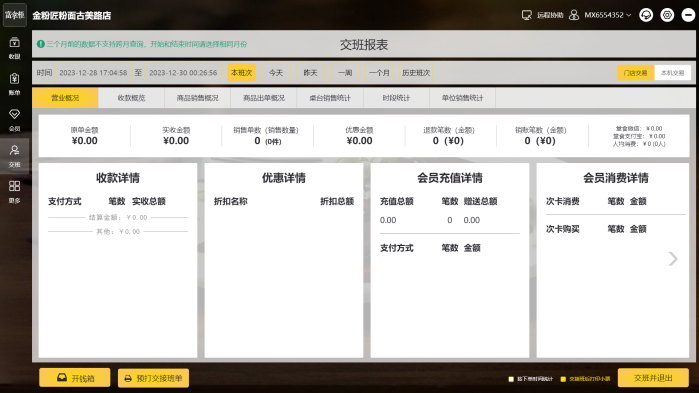Filter by 一个月 one month
This screenshot has height=393, width=699.
tap(379, 73)
